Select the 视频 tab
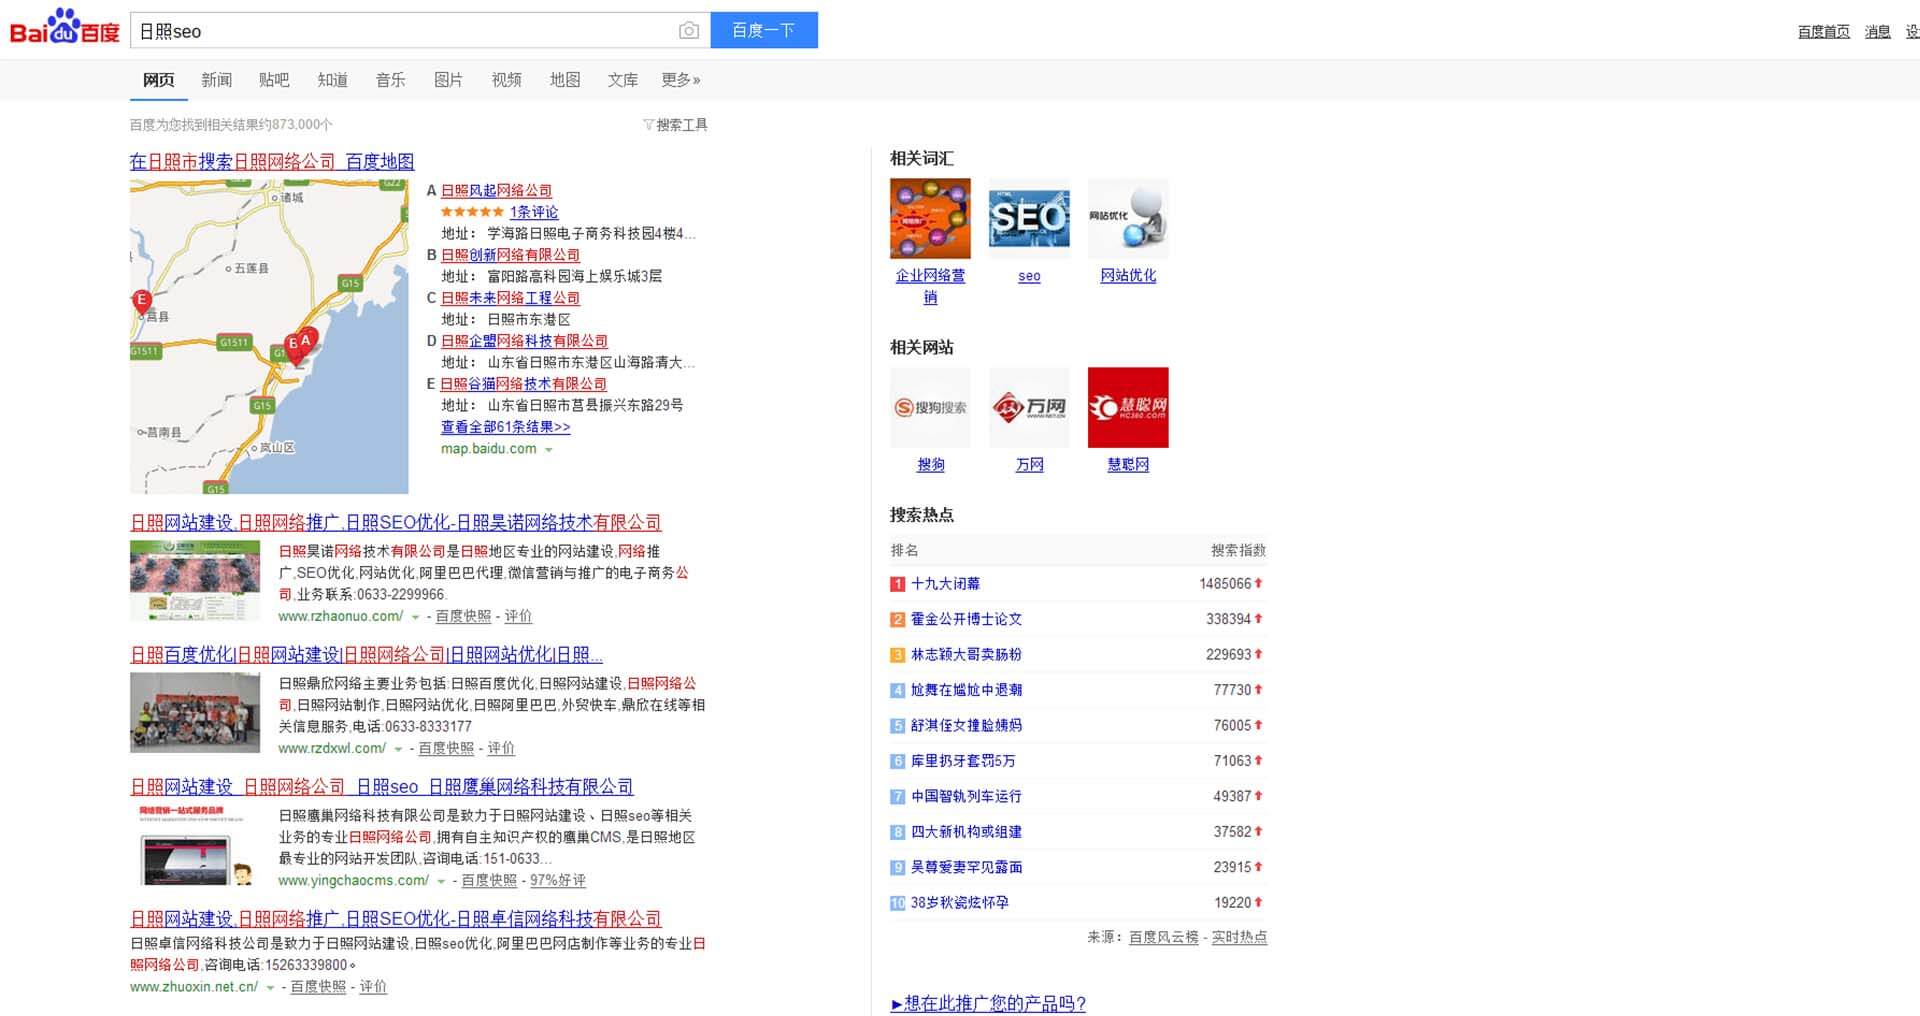Screen dimensions: 1920x1016 pyautogui.click(x=506, y=80)
